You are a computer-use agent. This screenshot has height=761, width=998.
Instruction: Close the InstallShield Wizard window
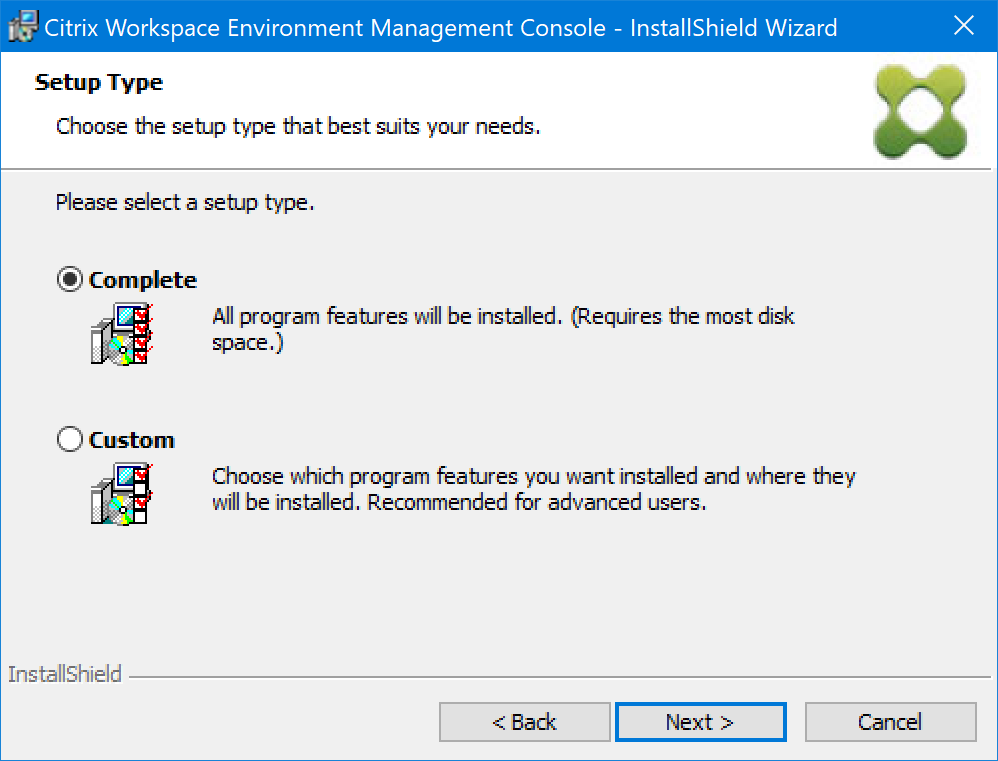click(963, 27)
